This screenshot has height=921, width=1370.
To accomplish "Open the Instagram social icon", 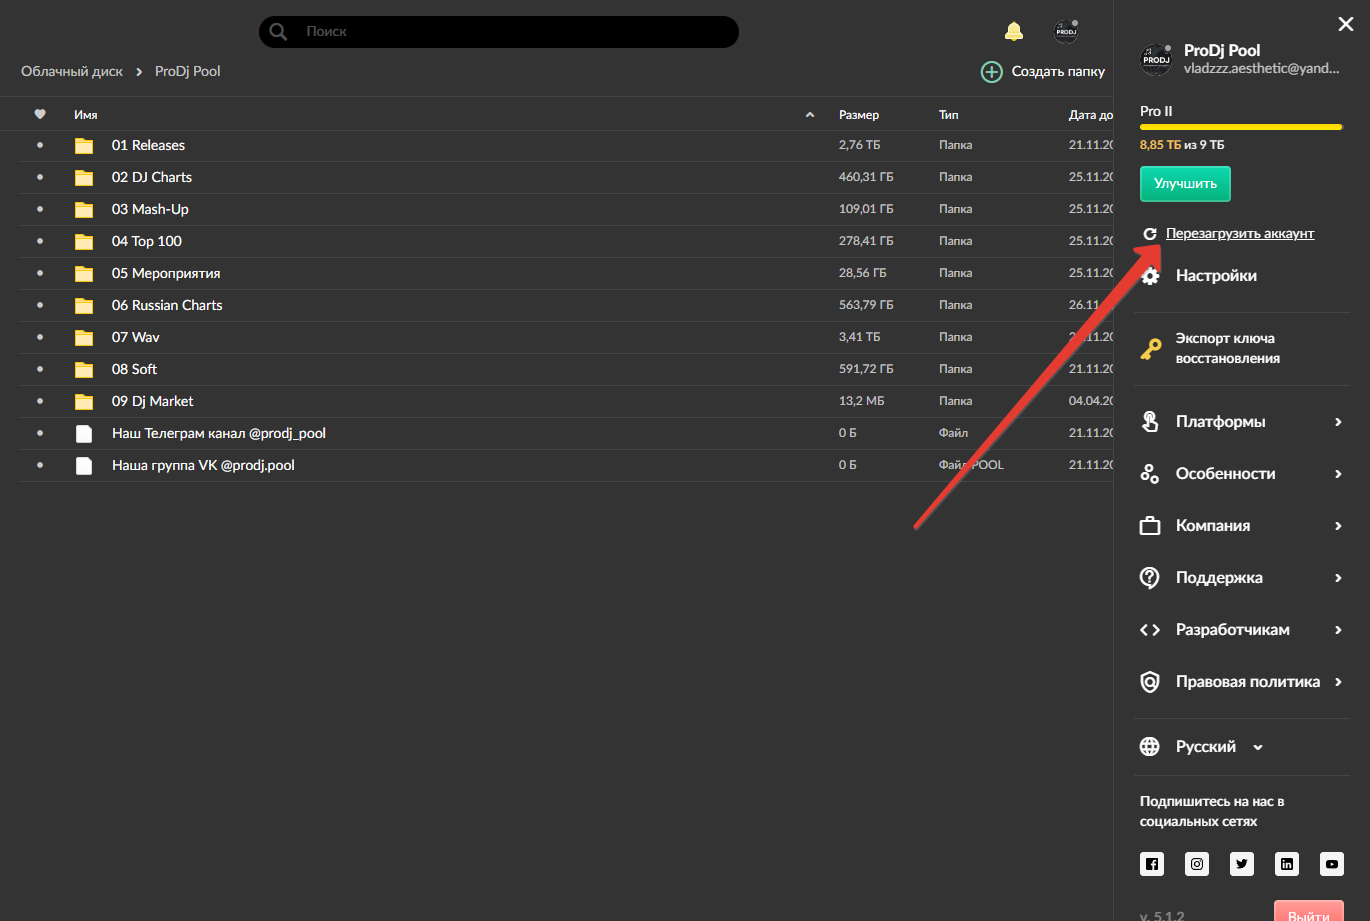I will point(1197,864).
